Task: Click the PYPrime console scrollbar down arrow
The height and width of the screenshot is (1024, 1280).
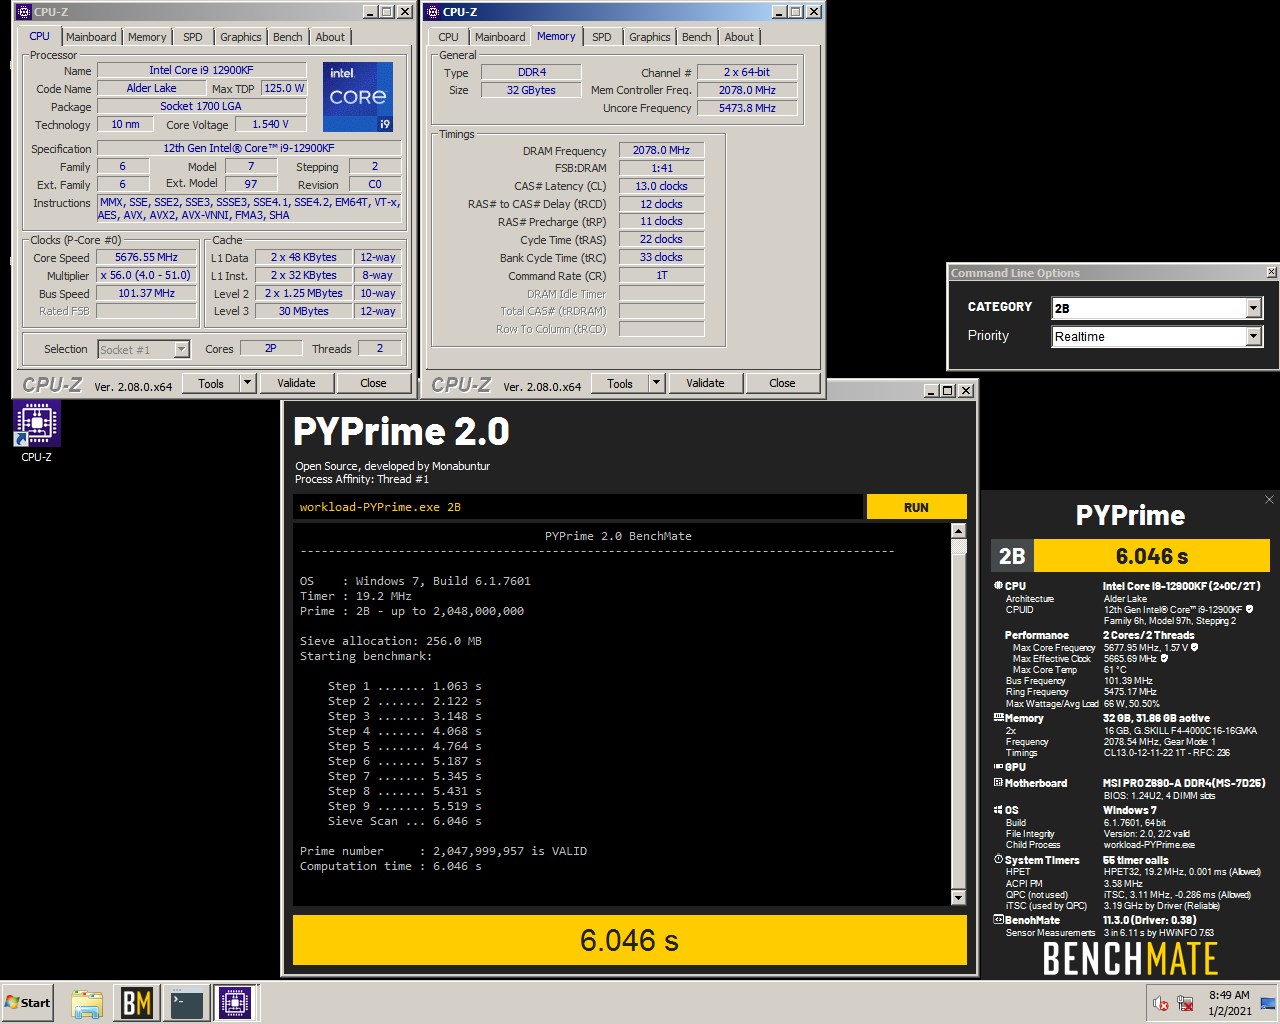Action: tap(958, 897)
